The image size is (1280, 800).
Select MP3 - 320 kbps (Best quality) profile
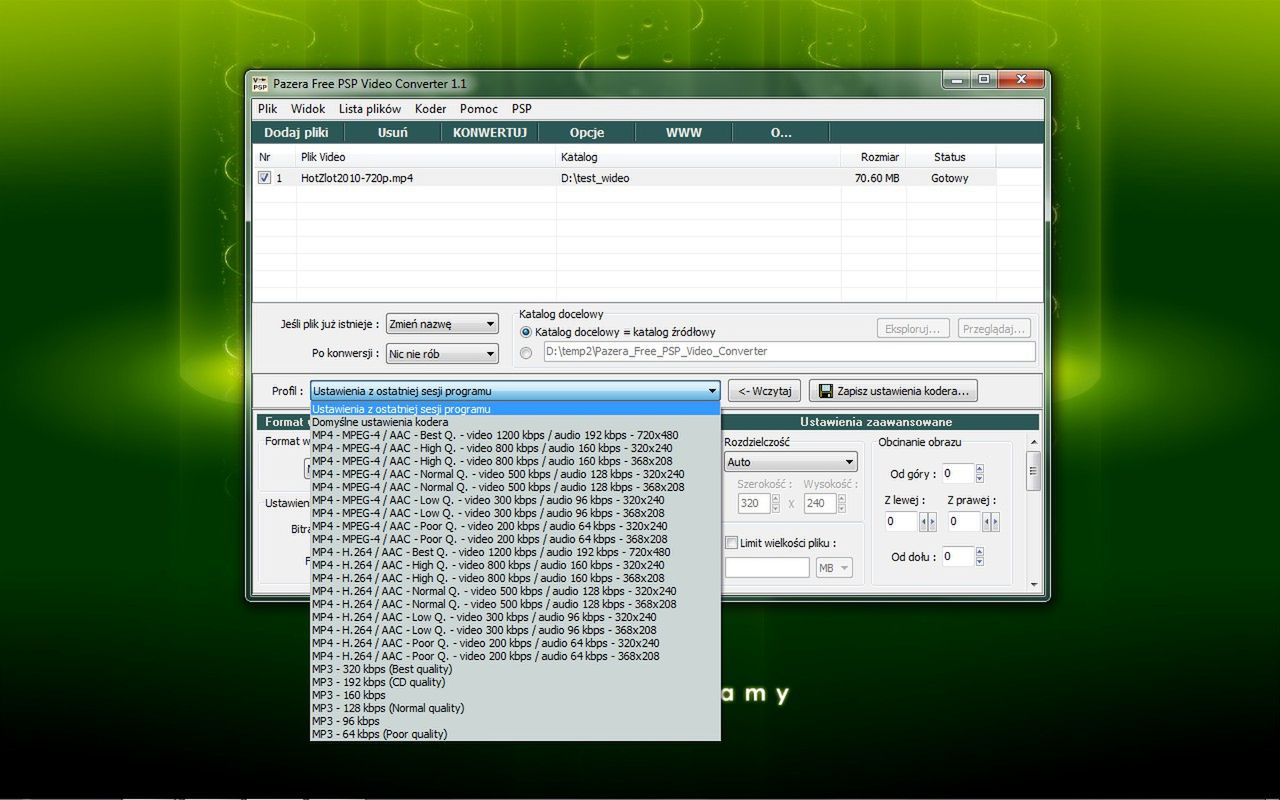(x=515, y=669)
